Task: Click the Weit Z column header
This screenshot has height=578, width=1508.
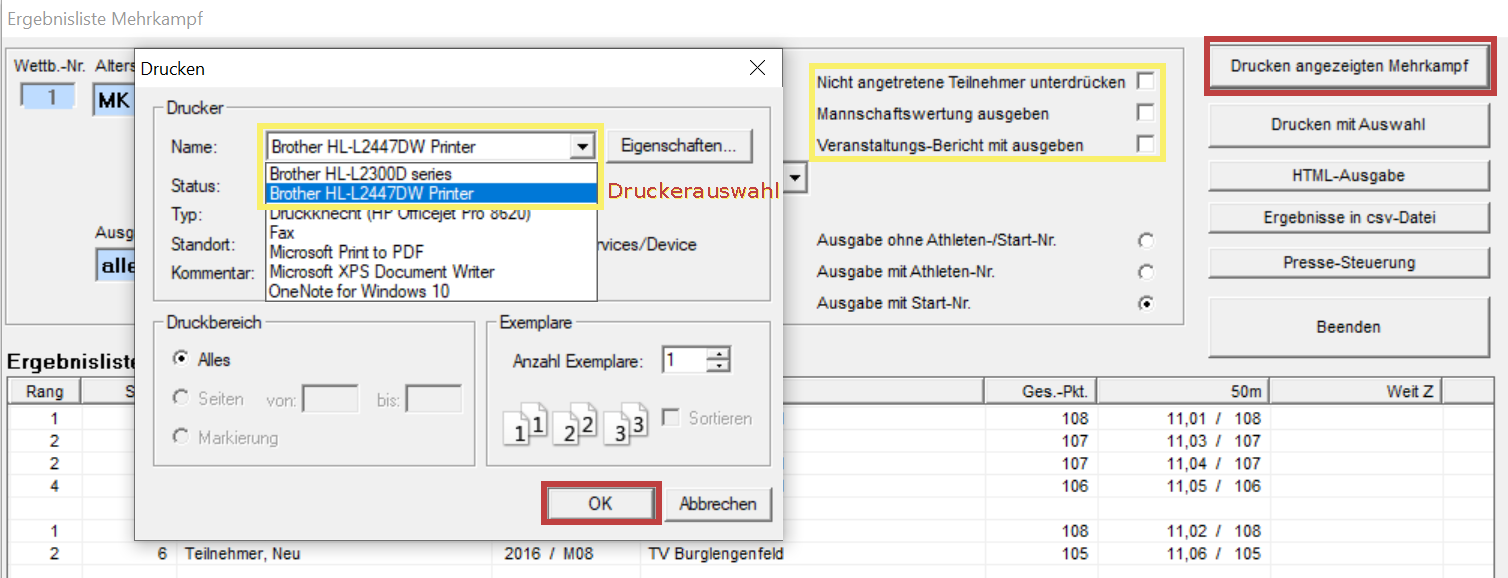Action: click(1356, 391)
